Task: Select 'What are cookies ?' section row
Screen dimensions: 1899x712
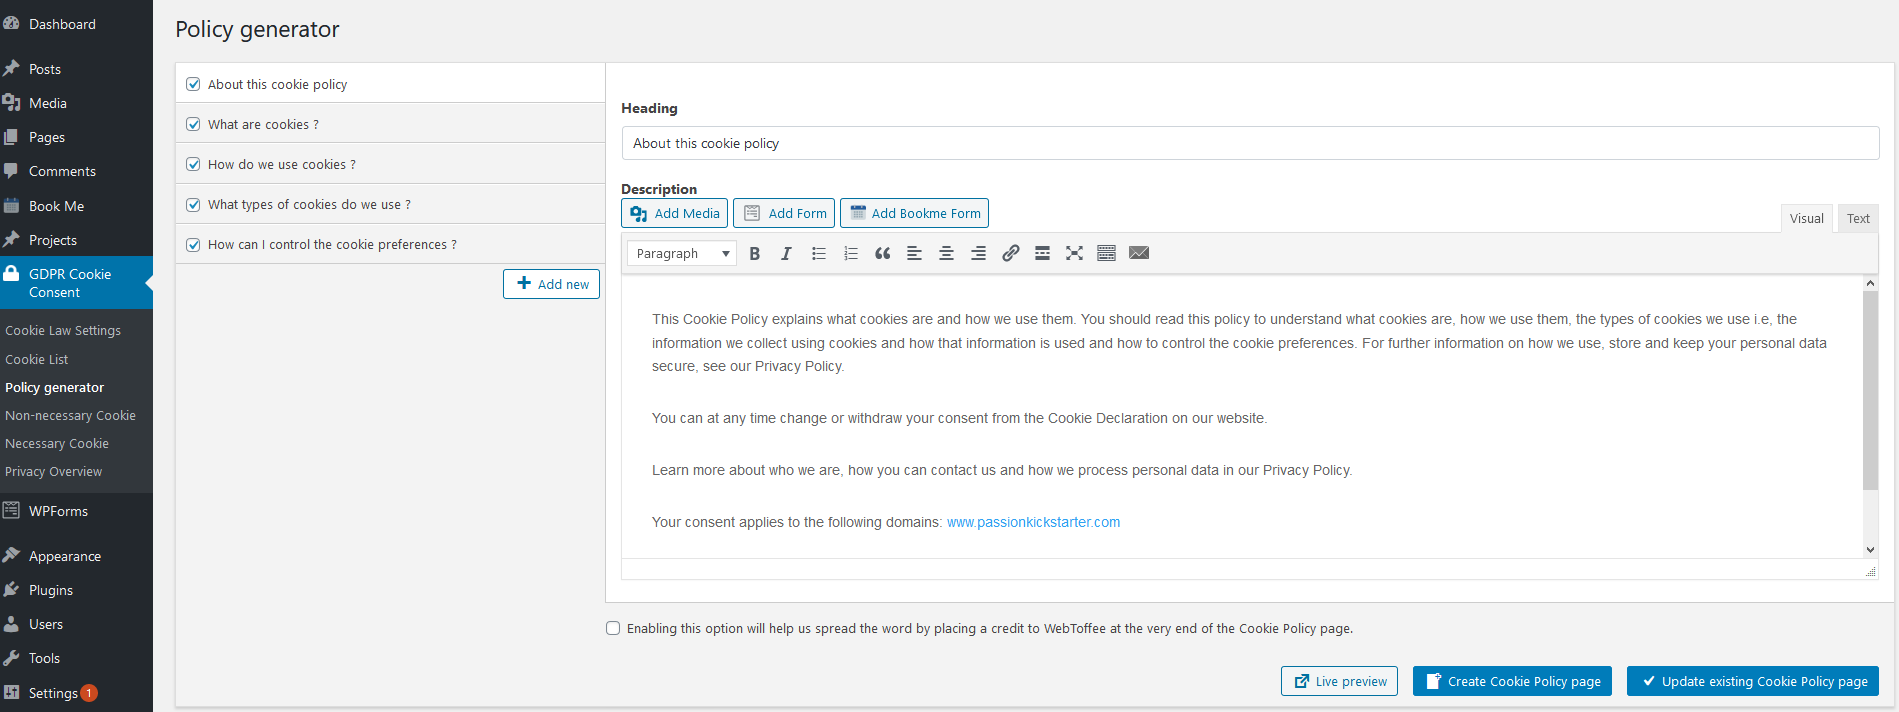Action: (390, 124)
